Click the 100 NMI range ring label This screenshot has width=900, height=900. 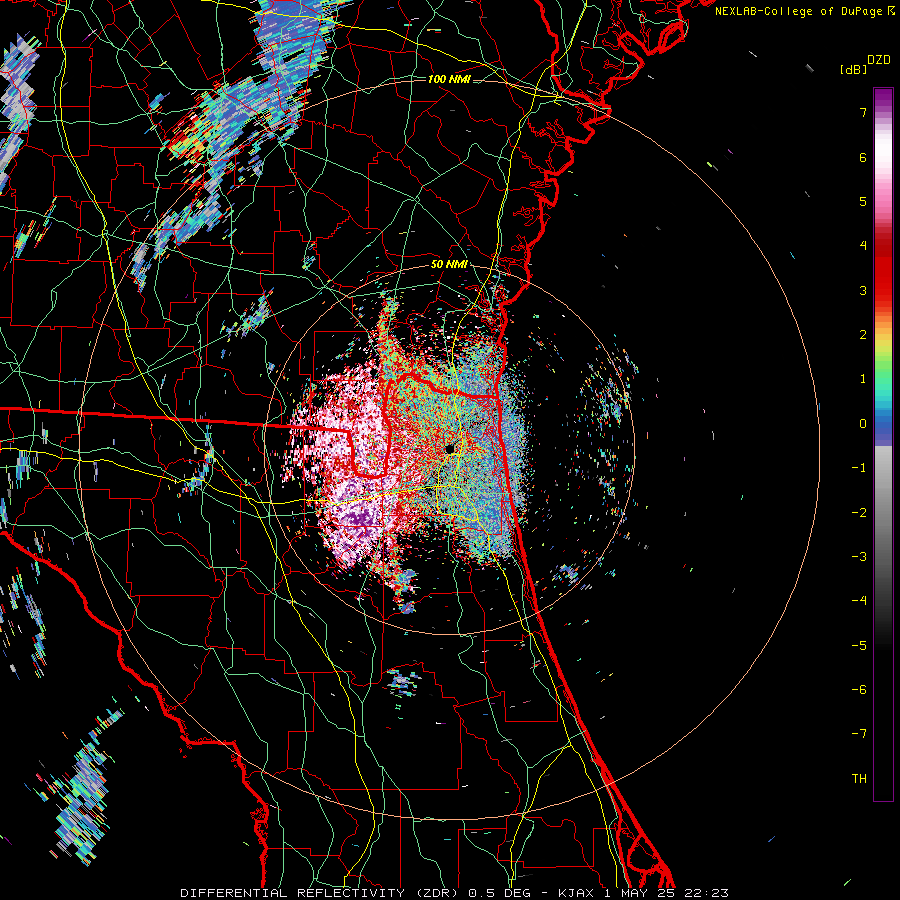(449, 79)
